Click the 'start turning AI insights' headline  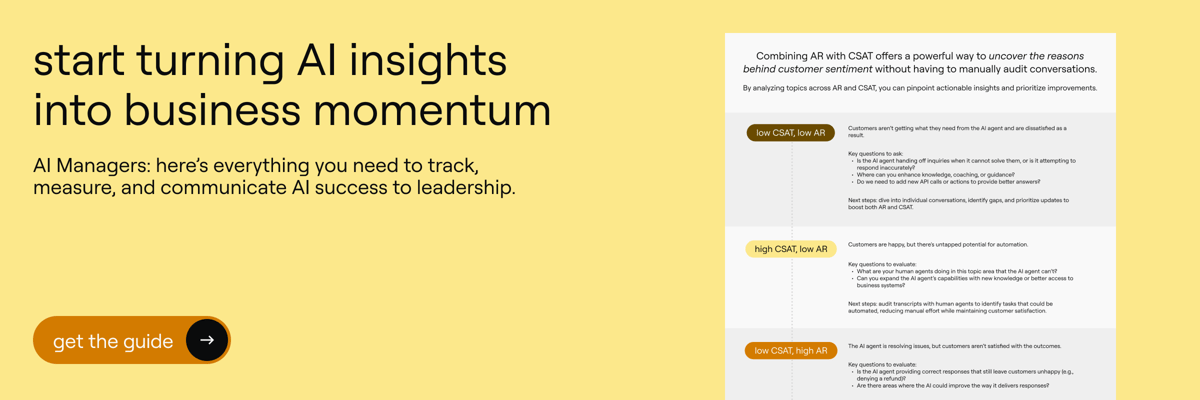[270, 61]
